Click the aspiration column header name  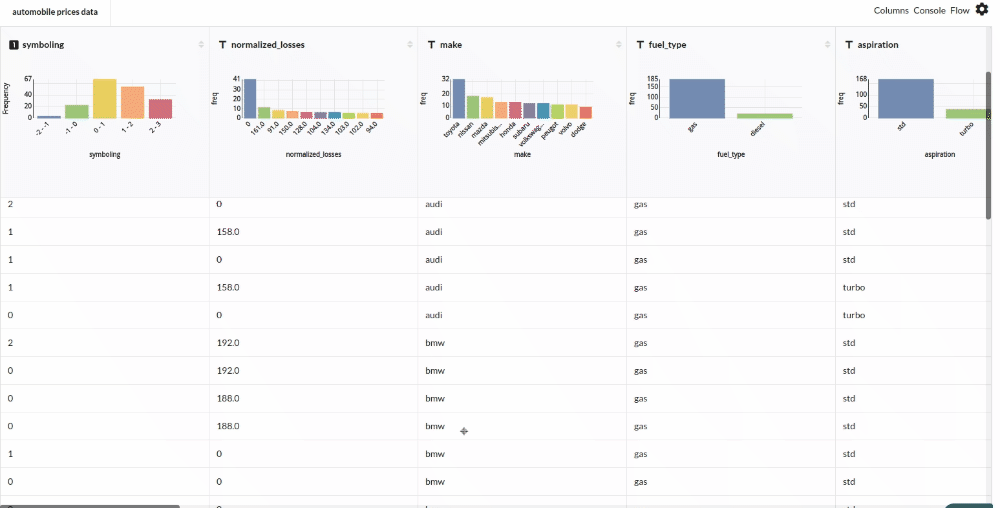coord(878,45)
